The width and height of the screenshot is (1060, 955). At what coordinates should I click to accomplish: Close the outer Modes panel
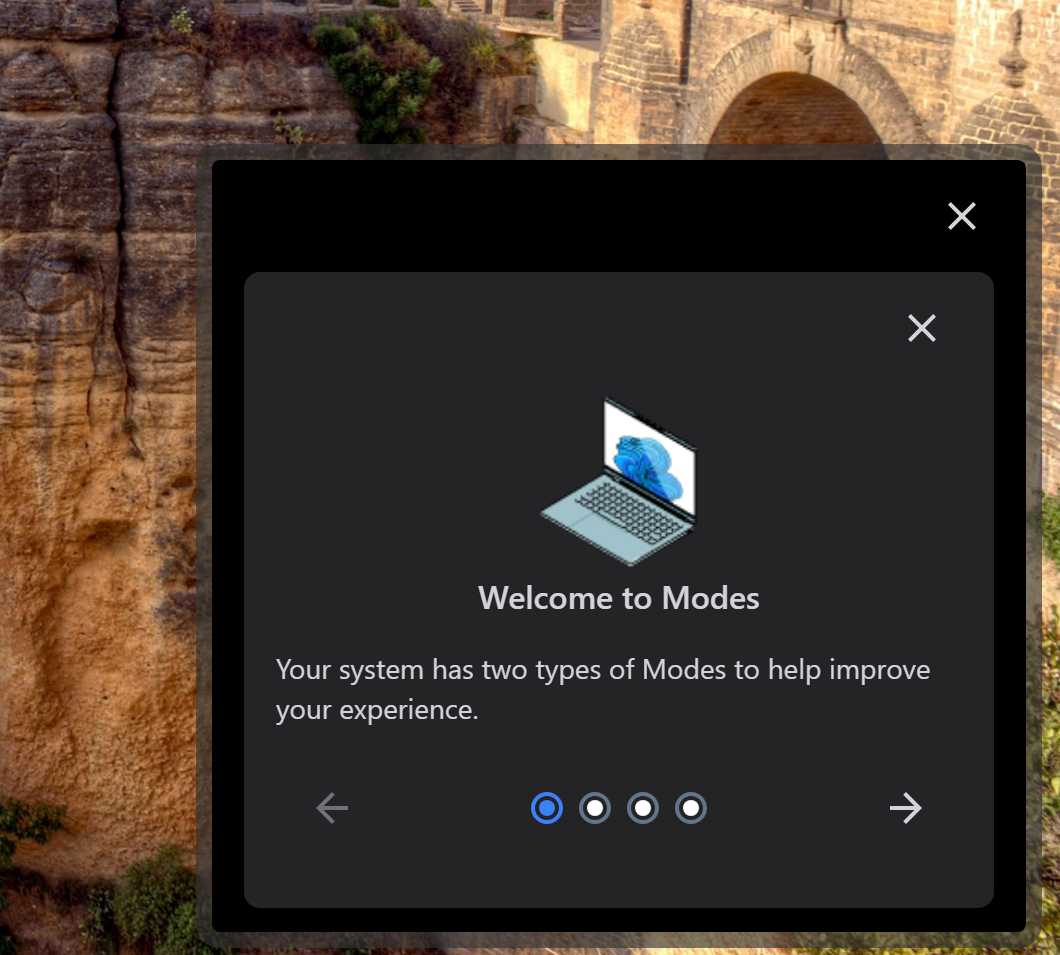(x=961, y=216)
